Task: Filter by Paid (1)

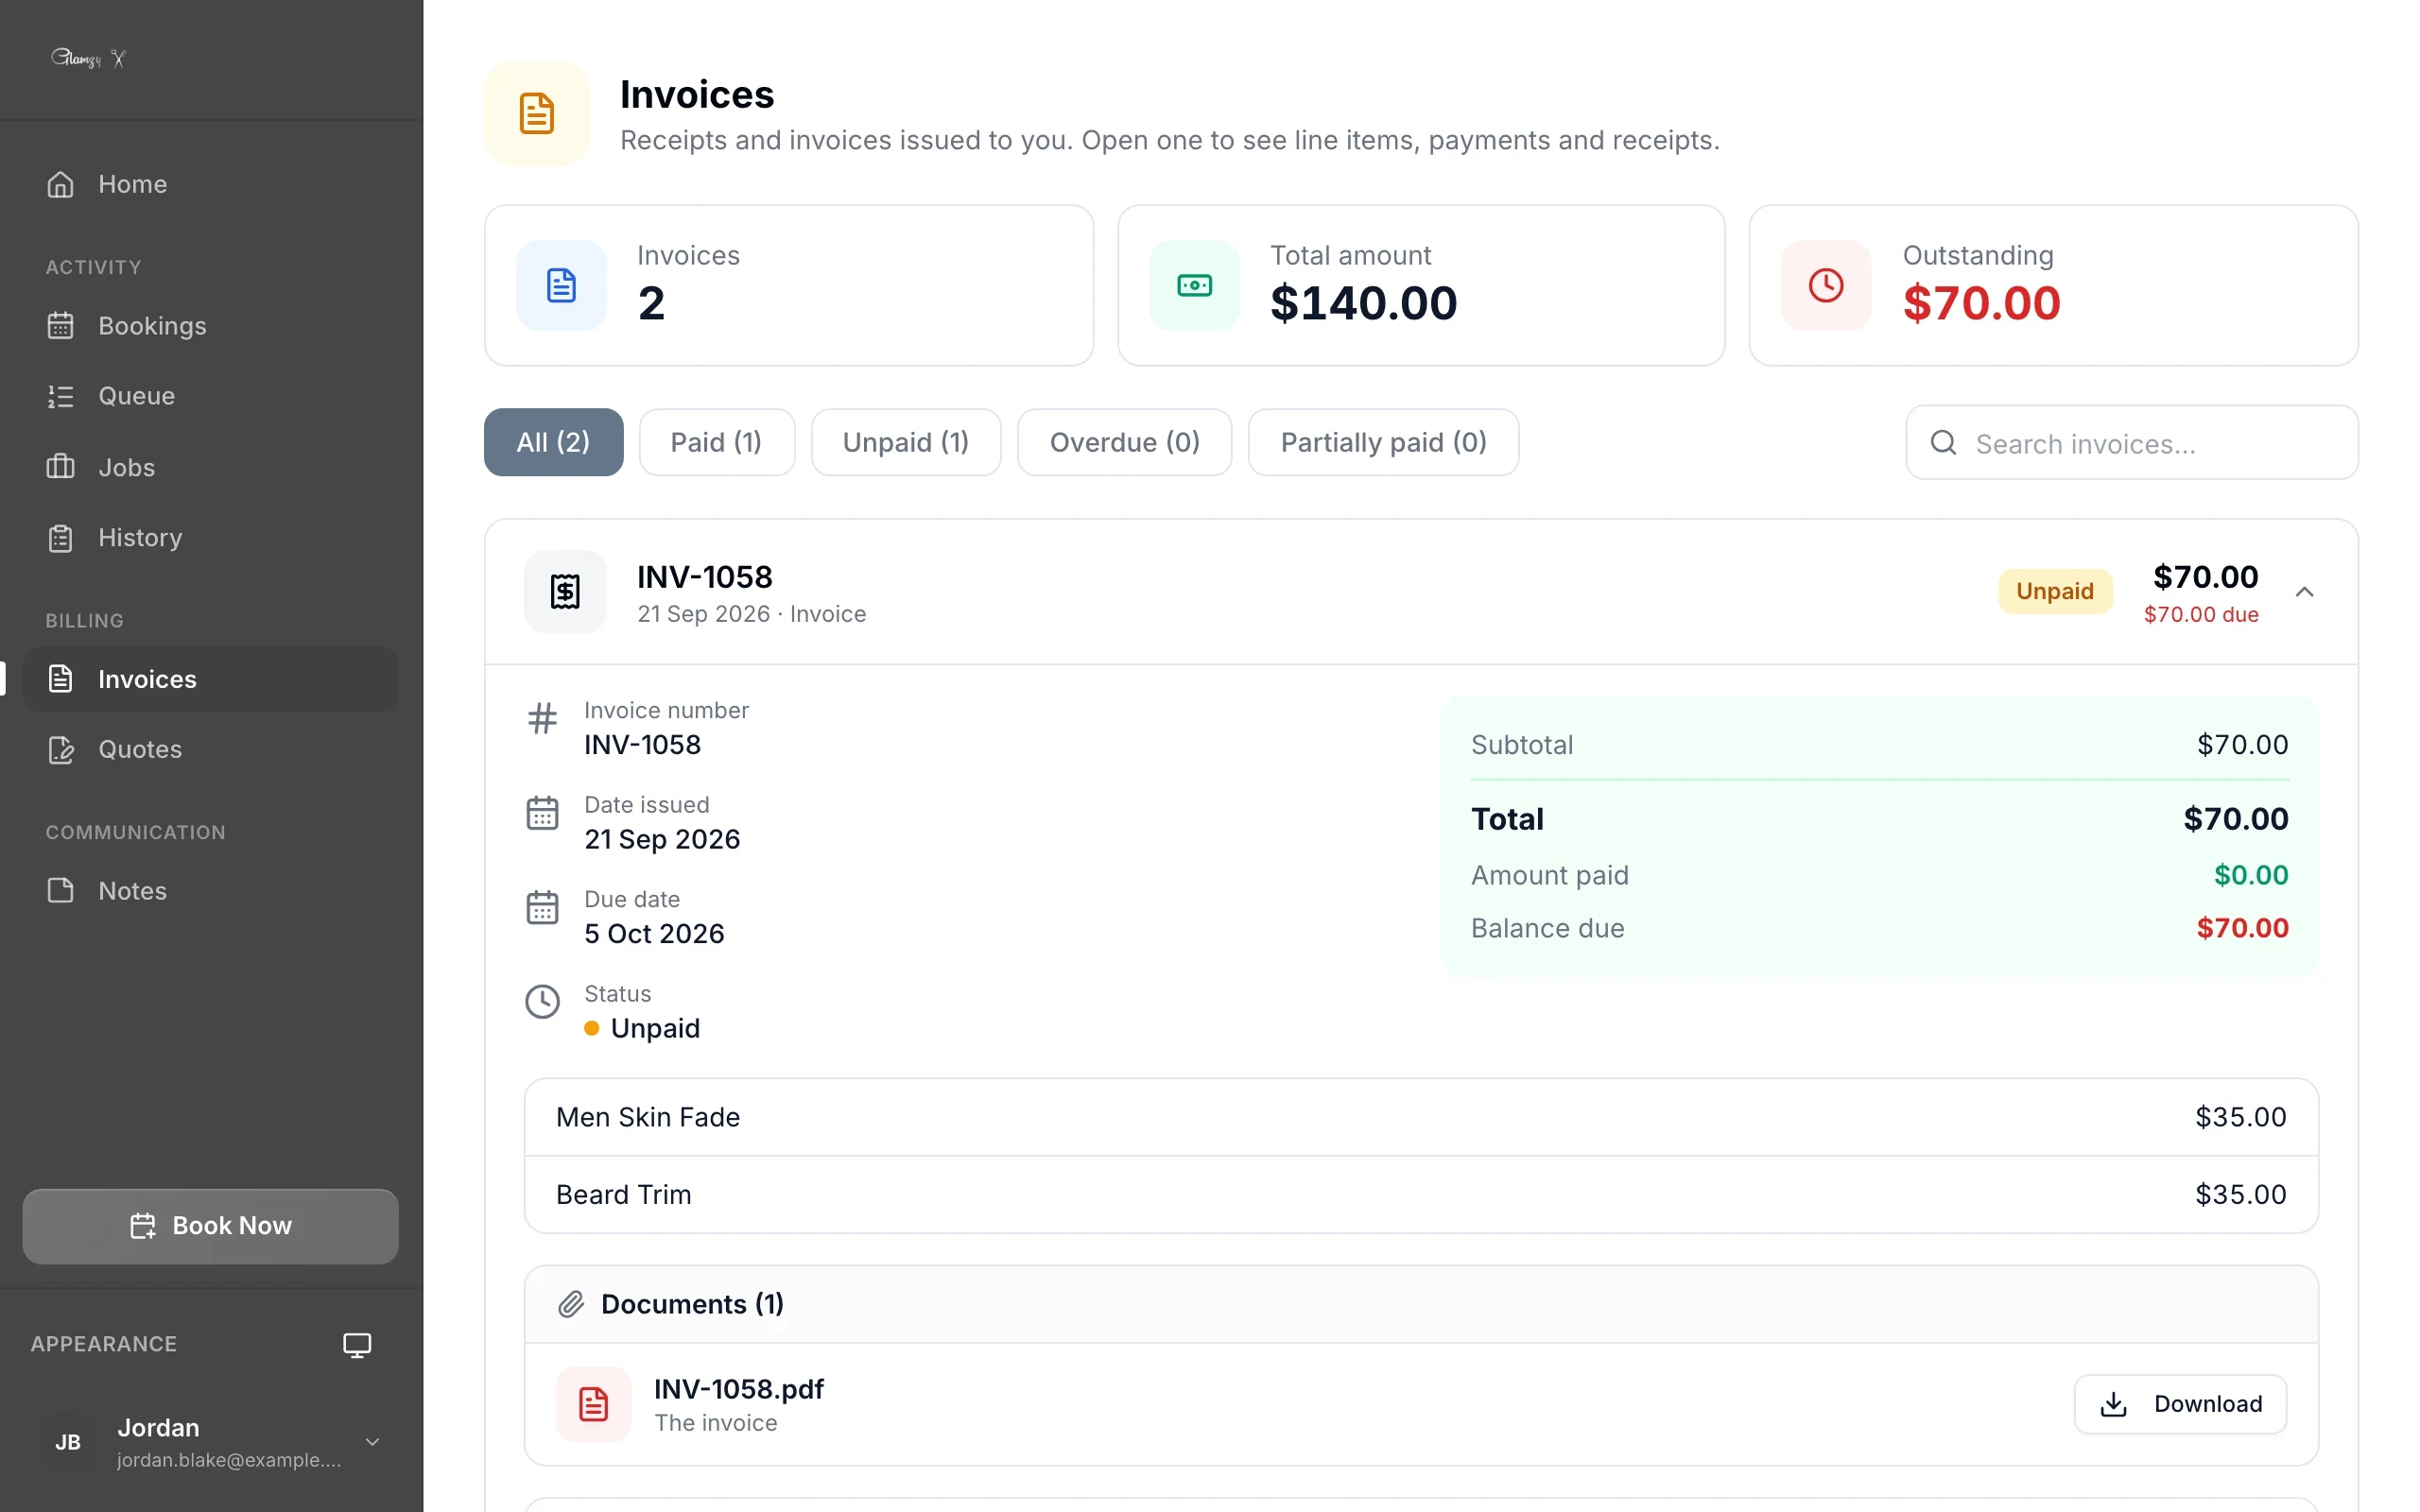Action: tap(716, 442)
